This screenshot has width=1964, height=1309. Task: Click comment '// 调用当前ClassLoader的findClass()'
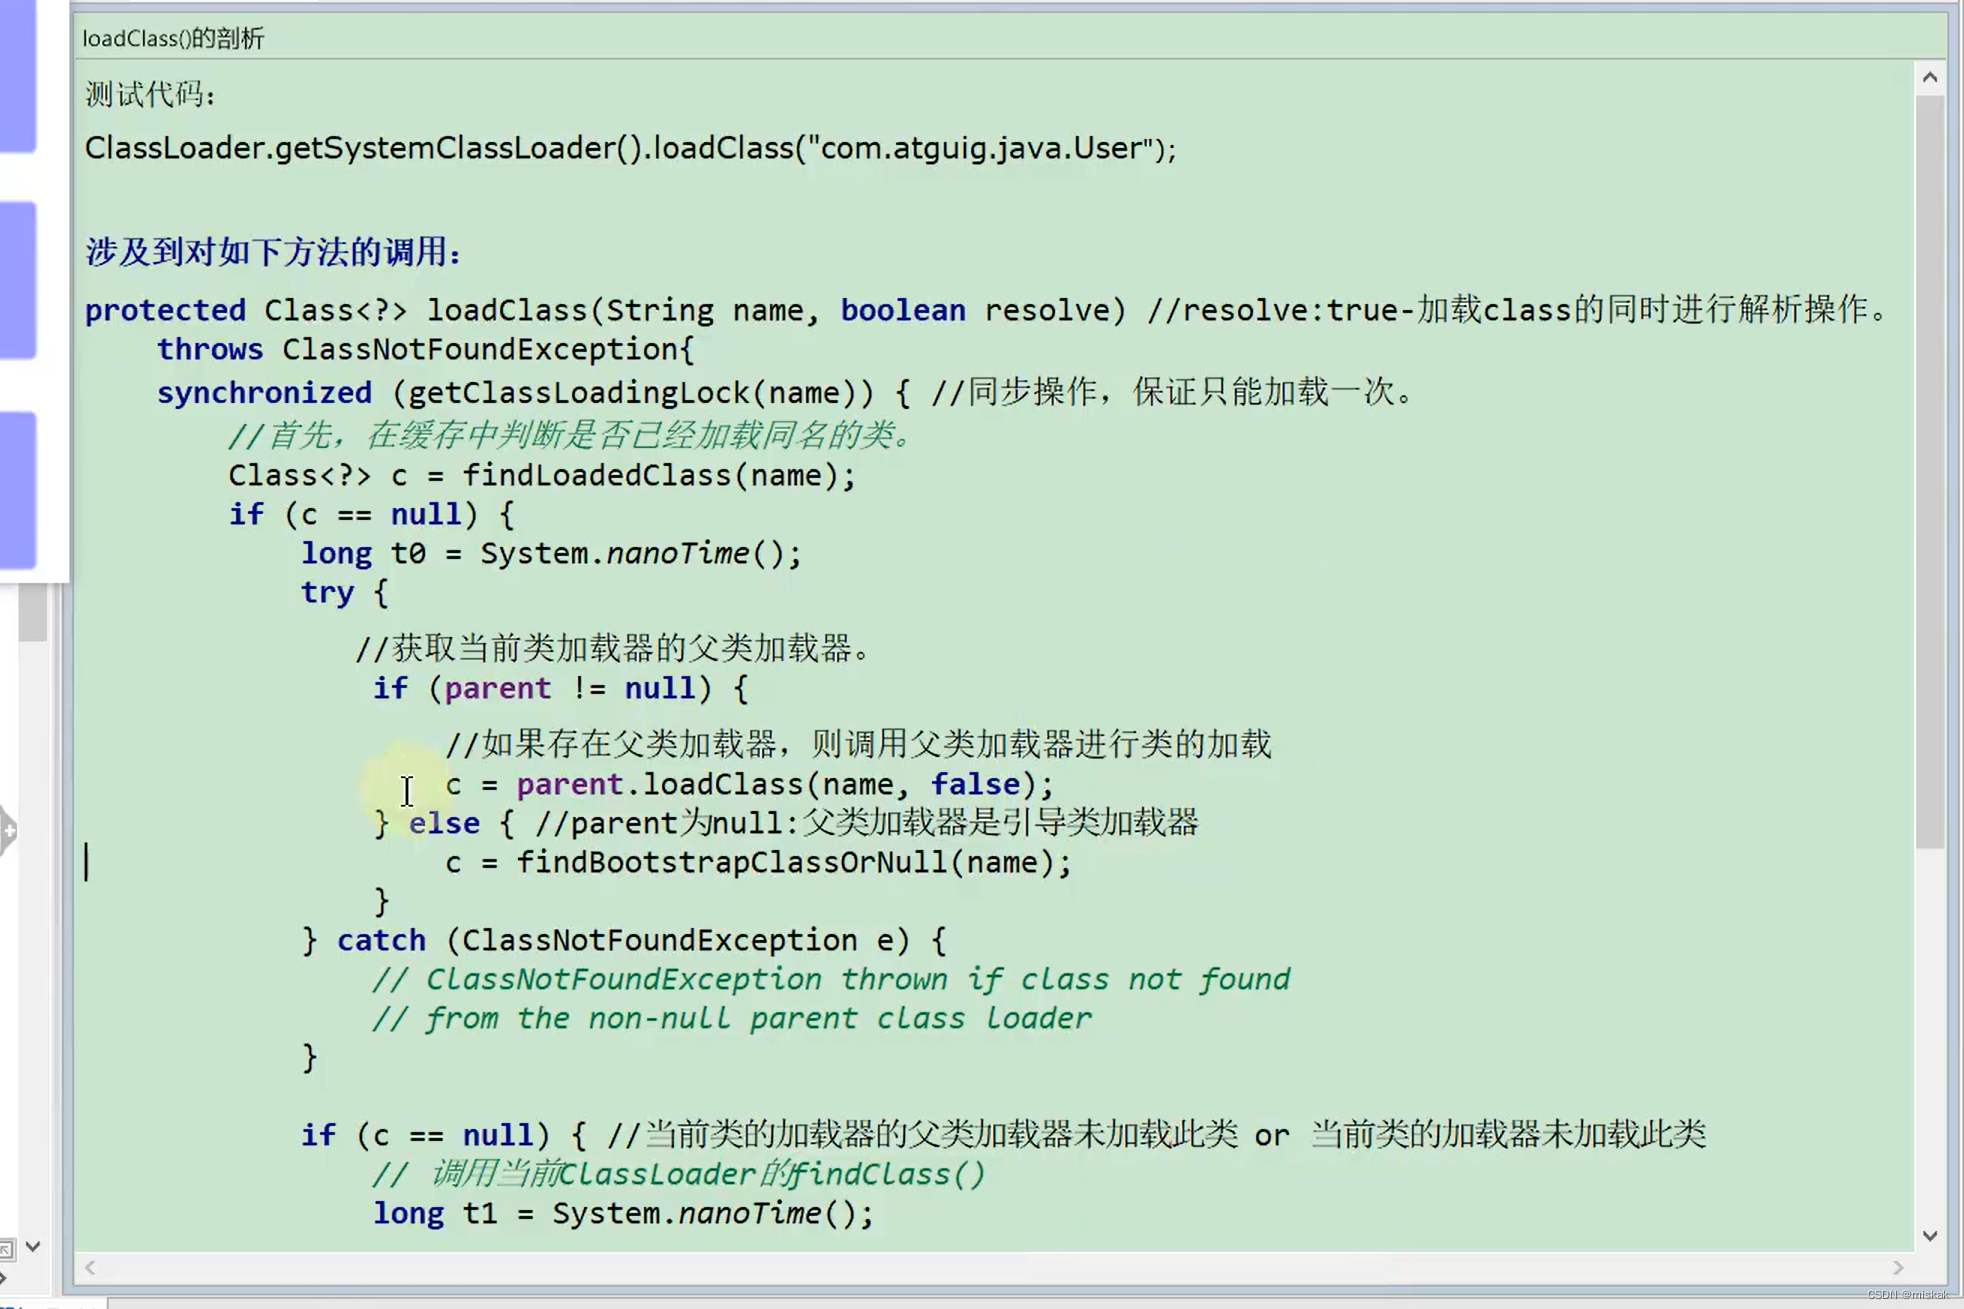point(679,1174)
